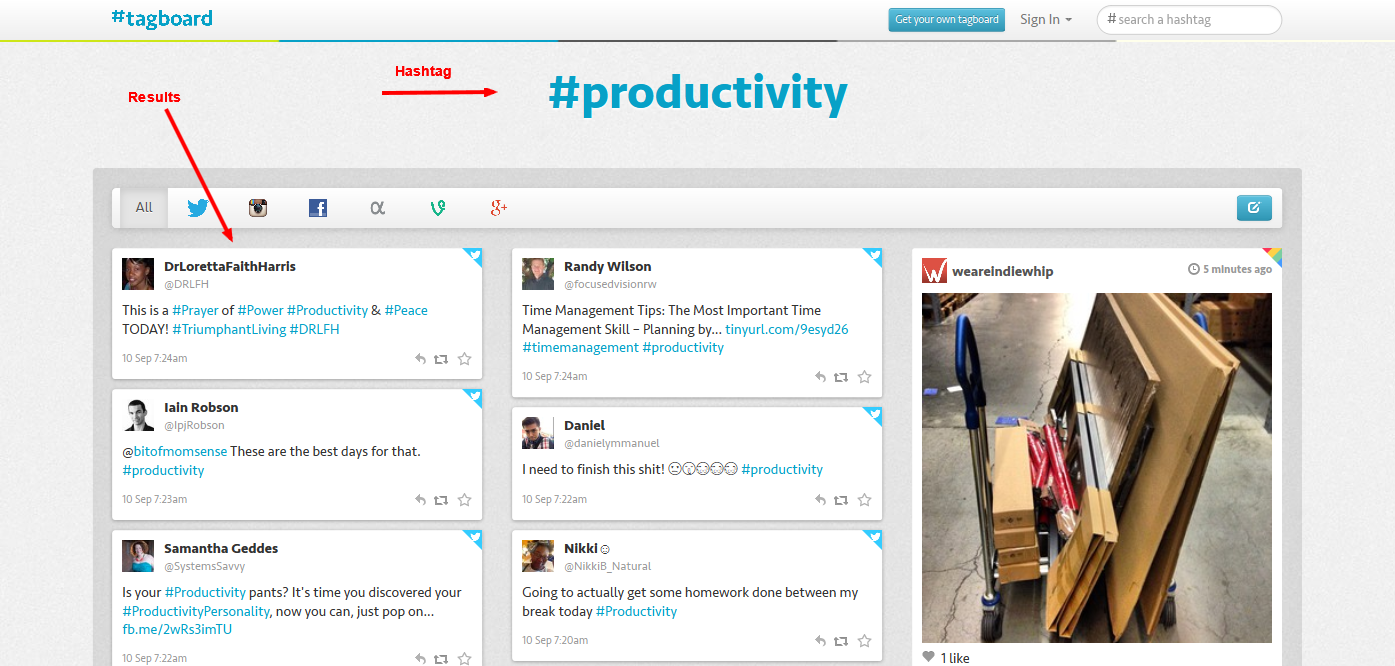Open the tinyurl.com/9esyd26 link
1395x666 pixels.
click(786, 329)
